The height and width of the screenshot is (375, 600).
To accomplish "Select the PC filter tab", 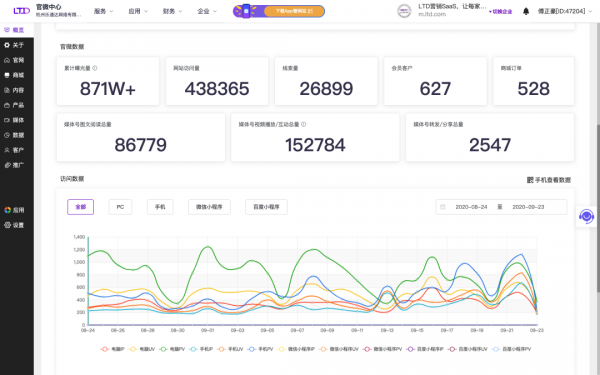I will 120,207.
